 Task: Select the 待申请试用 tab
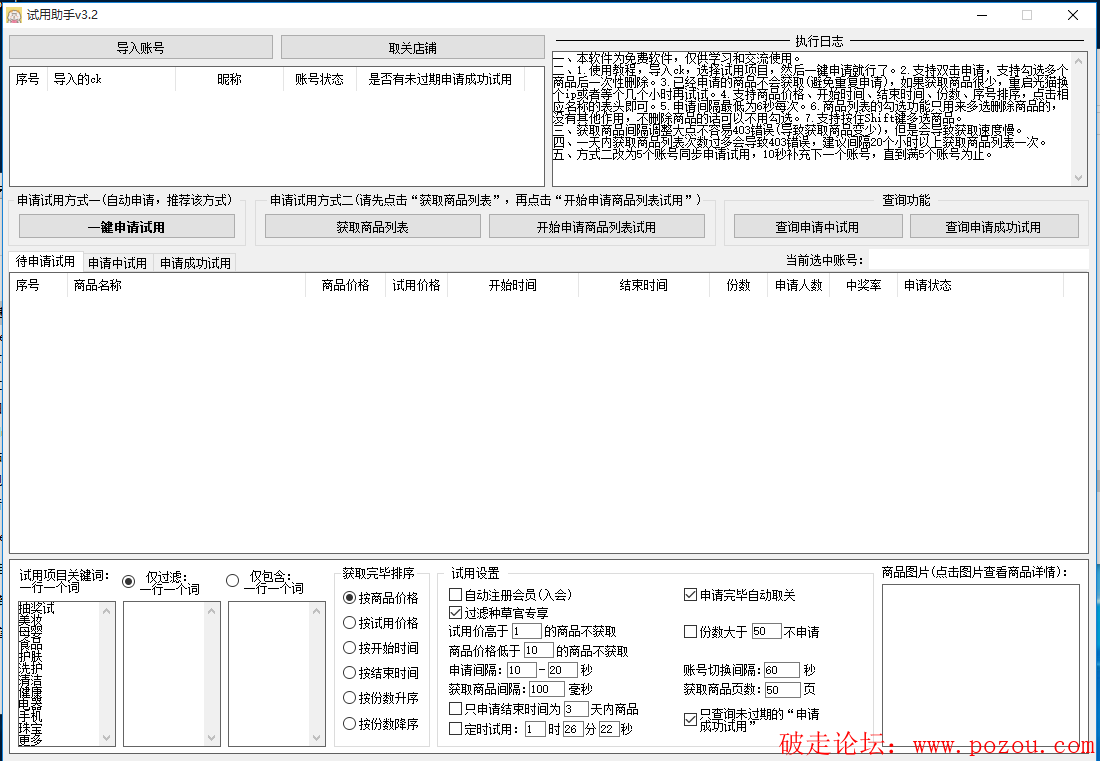[x=44, y=262]
